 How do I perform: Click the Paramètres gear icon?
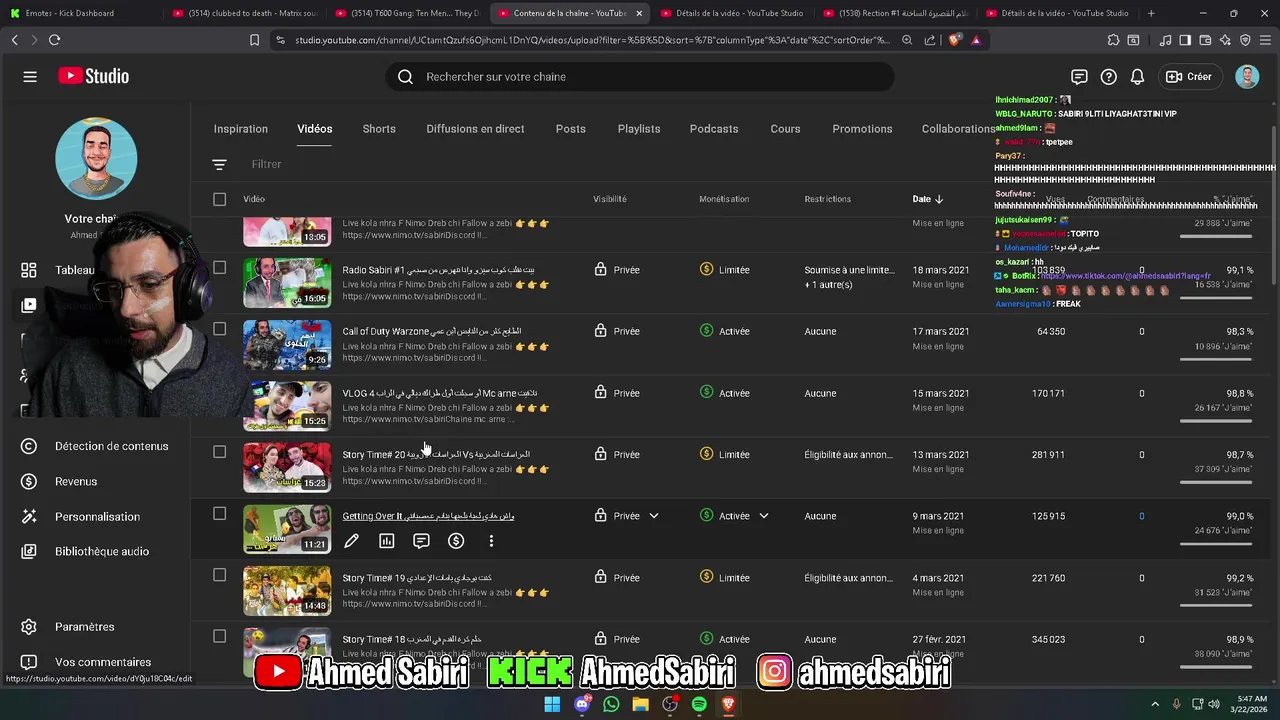click(29, 627)
